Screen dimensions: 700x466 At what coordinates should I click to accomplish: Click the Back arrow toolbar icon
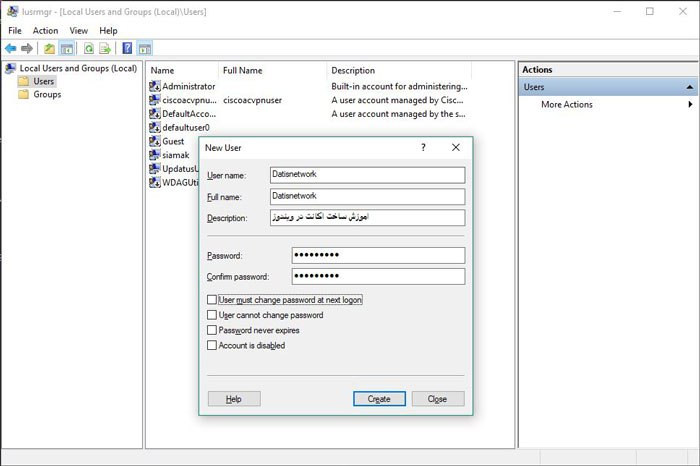tap(10, 48)
